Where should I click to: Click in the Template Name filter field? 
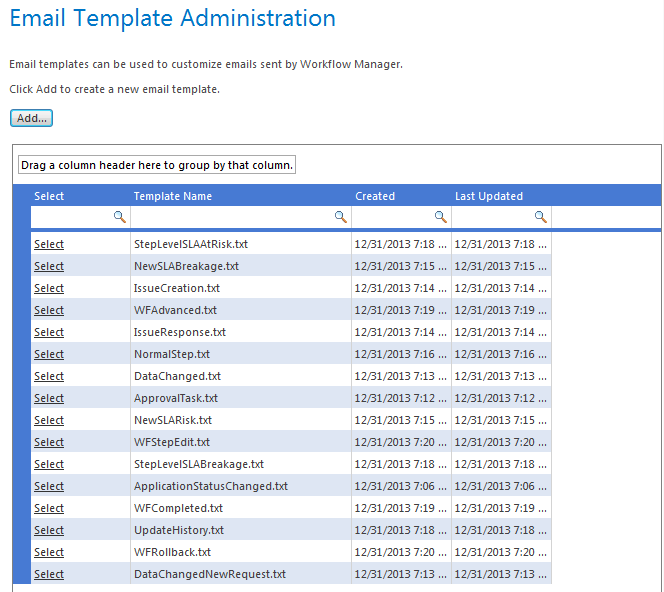click(x=233, y=217)
